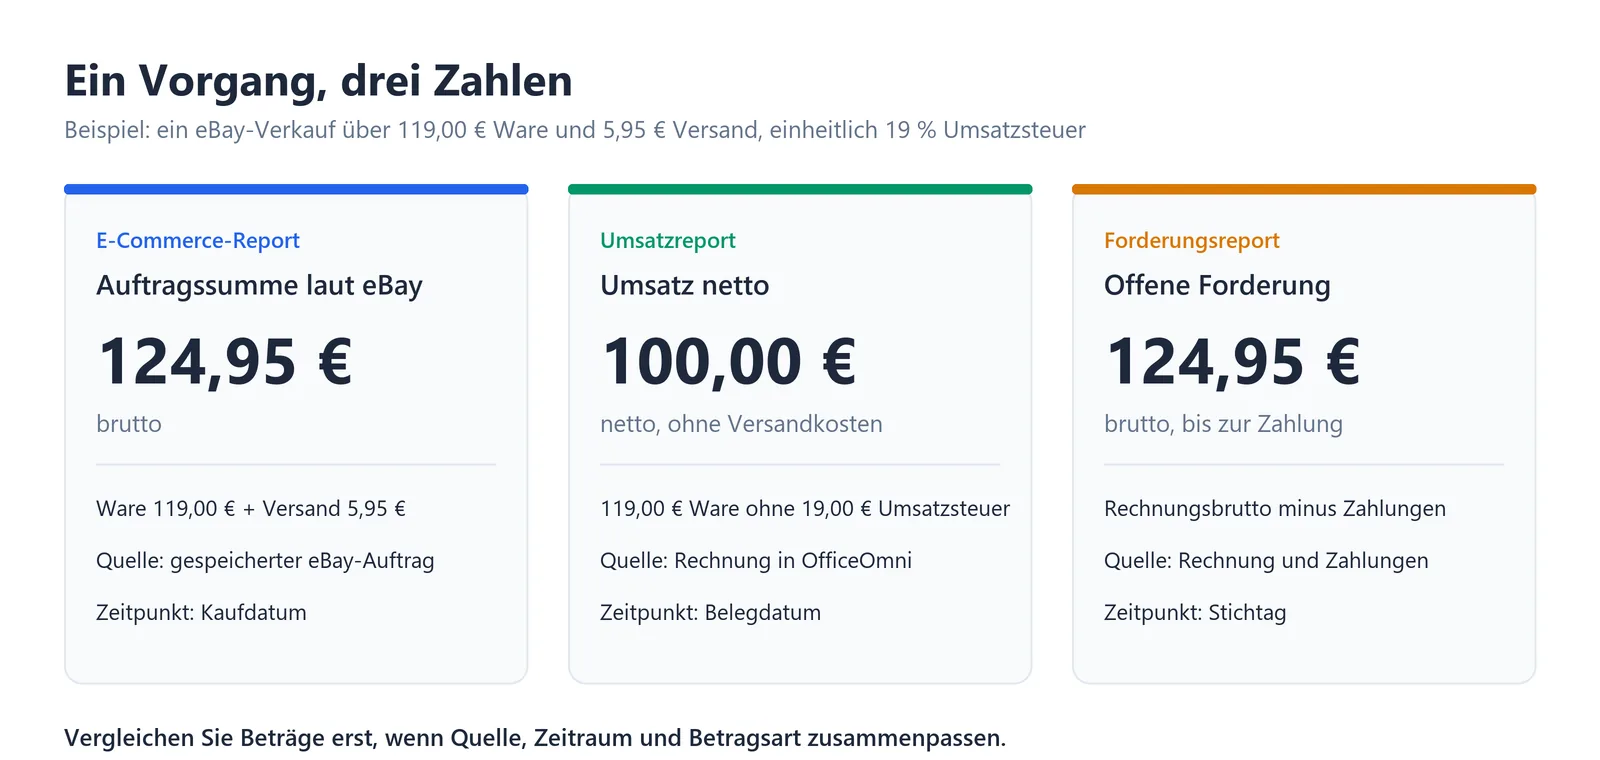The image size is (1600, 760).
Task: Click 'Ware 119,00 € + Versand 5,95 €'
Action: [251, 509]
